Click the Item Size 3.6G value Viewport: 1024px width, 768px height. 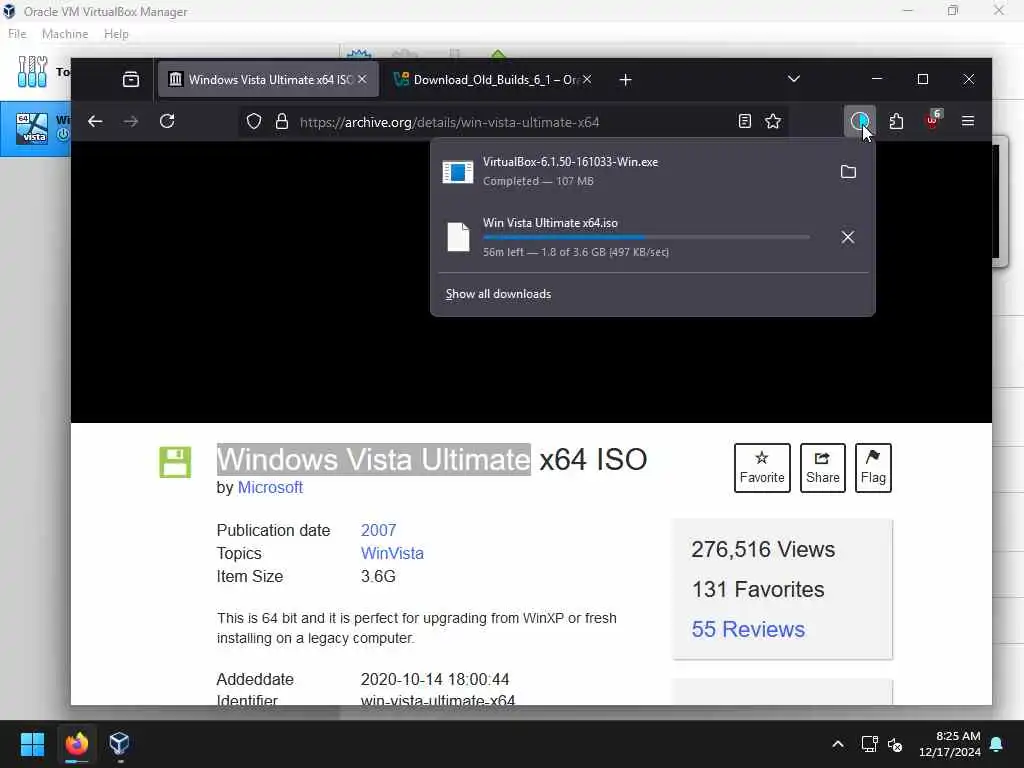[x=378, y=577]
